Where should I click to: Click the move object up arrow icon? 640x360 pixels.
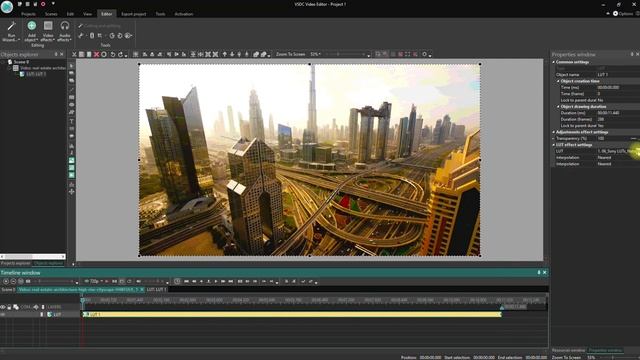pyautogui.click(x=224, y=54)
